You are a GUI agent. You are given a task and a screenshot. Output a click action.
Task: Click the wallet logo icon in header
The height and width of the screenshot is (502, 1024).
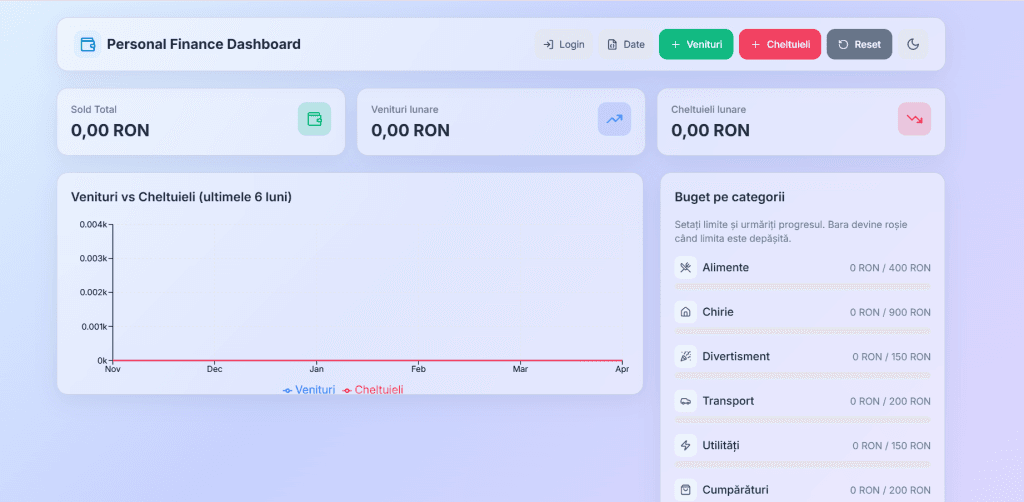tap(88, 44)
